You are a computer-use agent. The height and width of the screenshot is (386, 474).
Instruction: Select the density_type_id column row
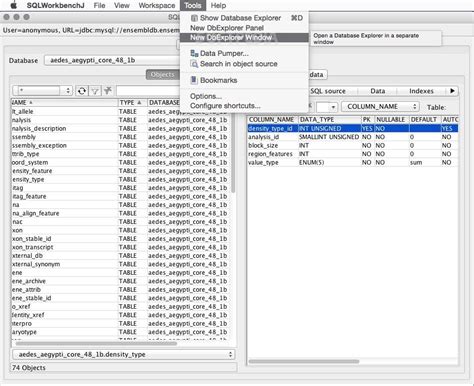353,128
